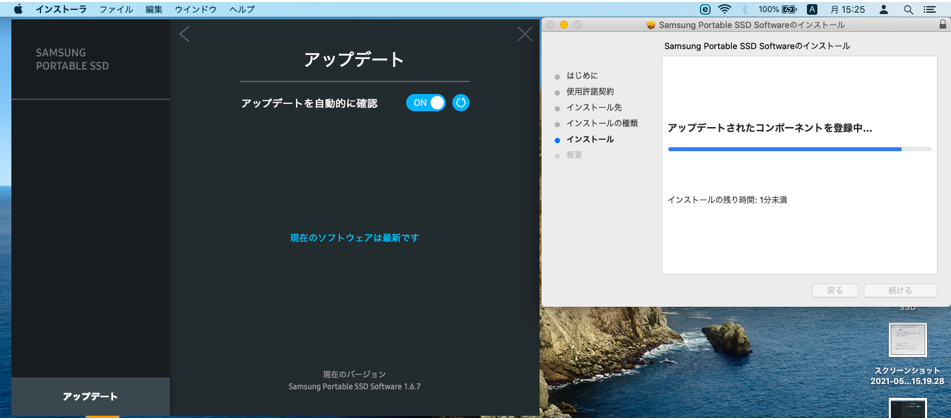Viewport: 951px width, 420px height.
Task: Open Spotlight search magnifier icon
Action: coord(908,9)
